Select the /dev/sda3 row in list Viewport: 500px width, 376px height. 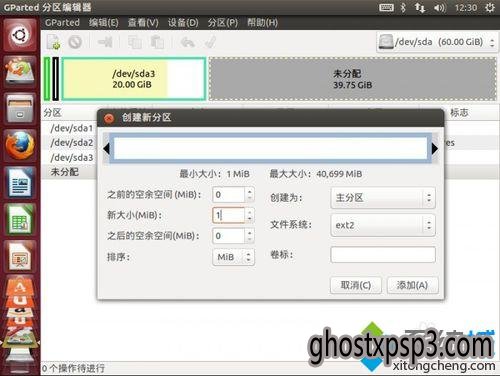(72, 157)
